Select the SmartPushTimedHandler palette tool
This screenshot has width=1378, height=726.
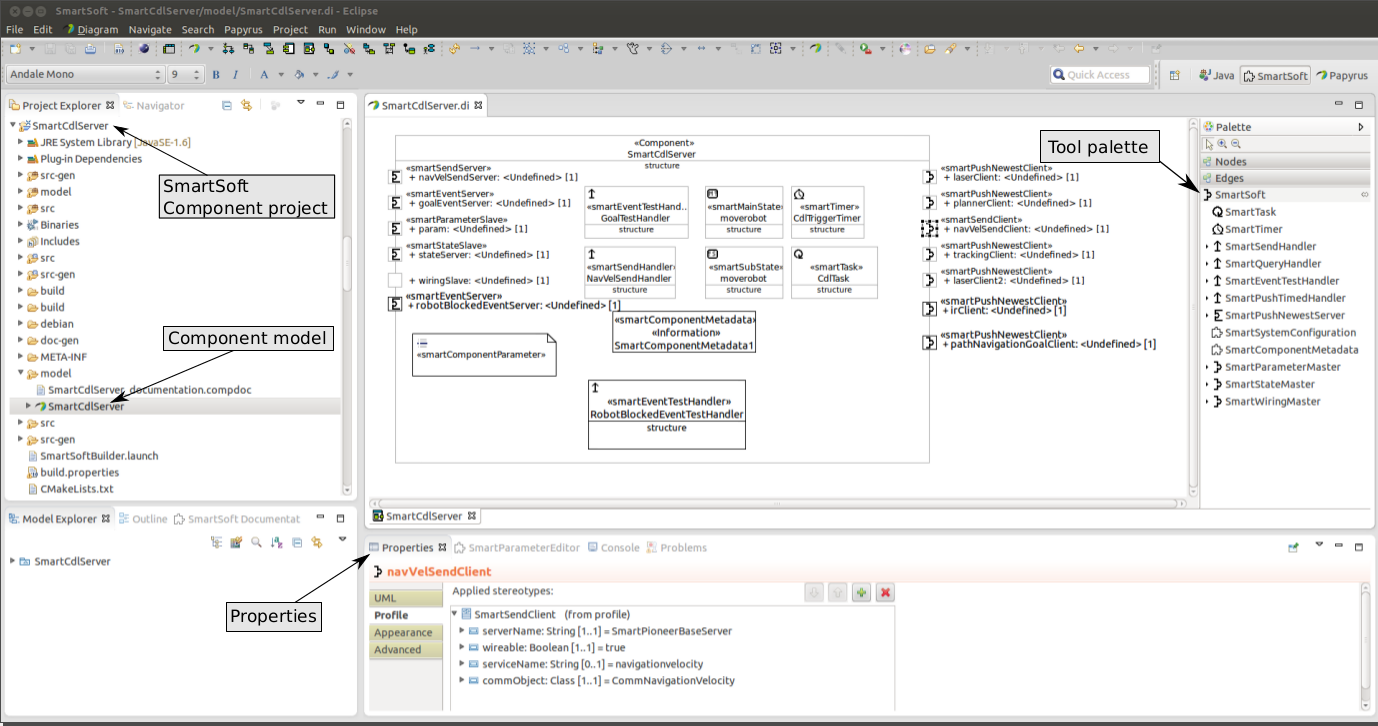click(1277, 298)
